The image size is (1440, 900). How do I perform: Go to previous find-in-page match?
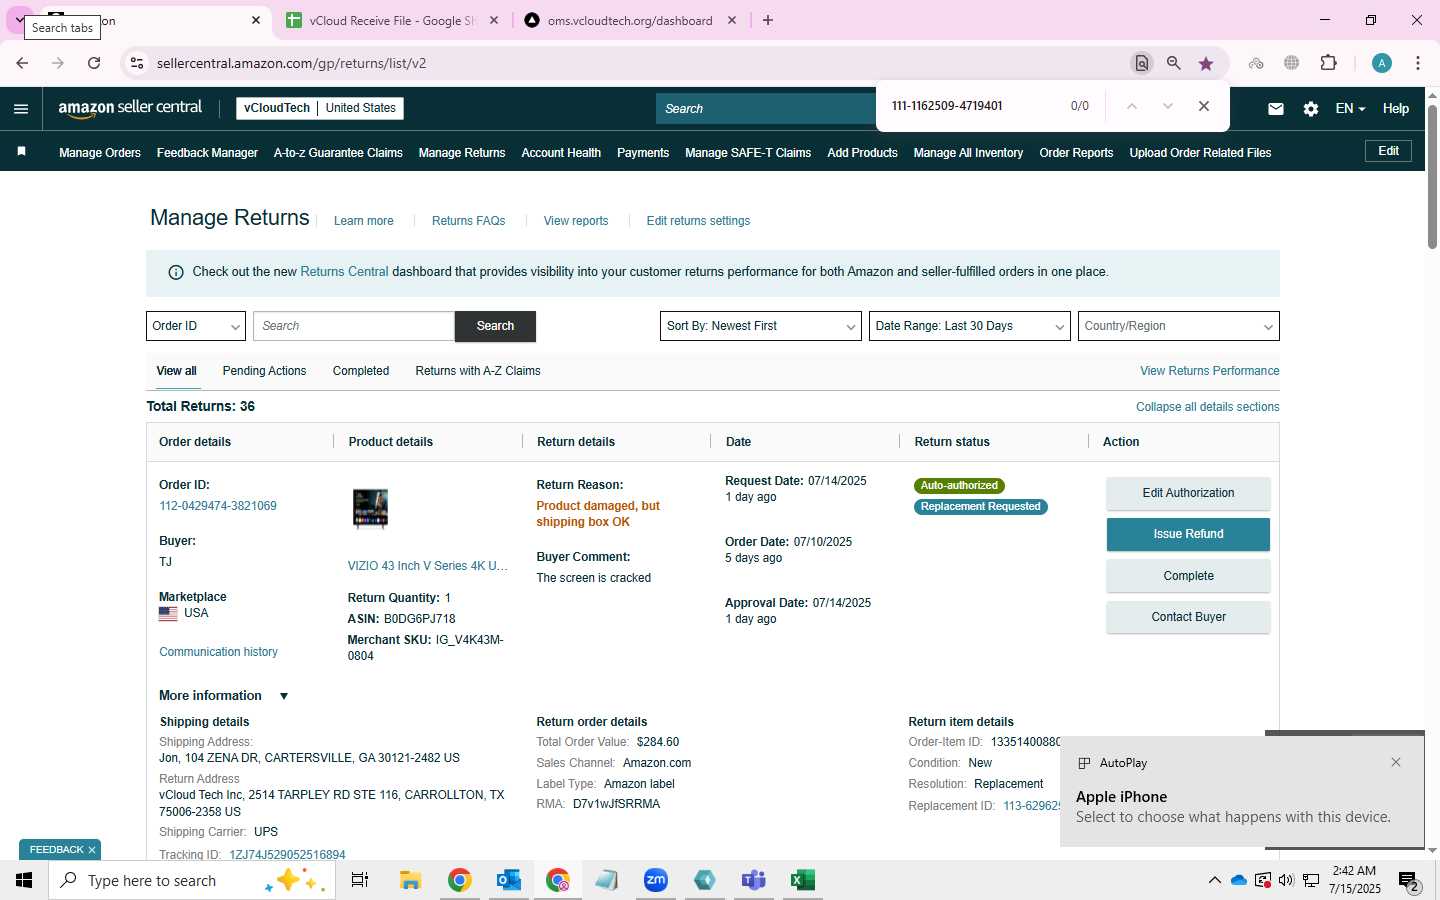1132,106
